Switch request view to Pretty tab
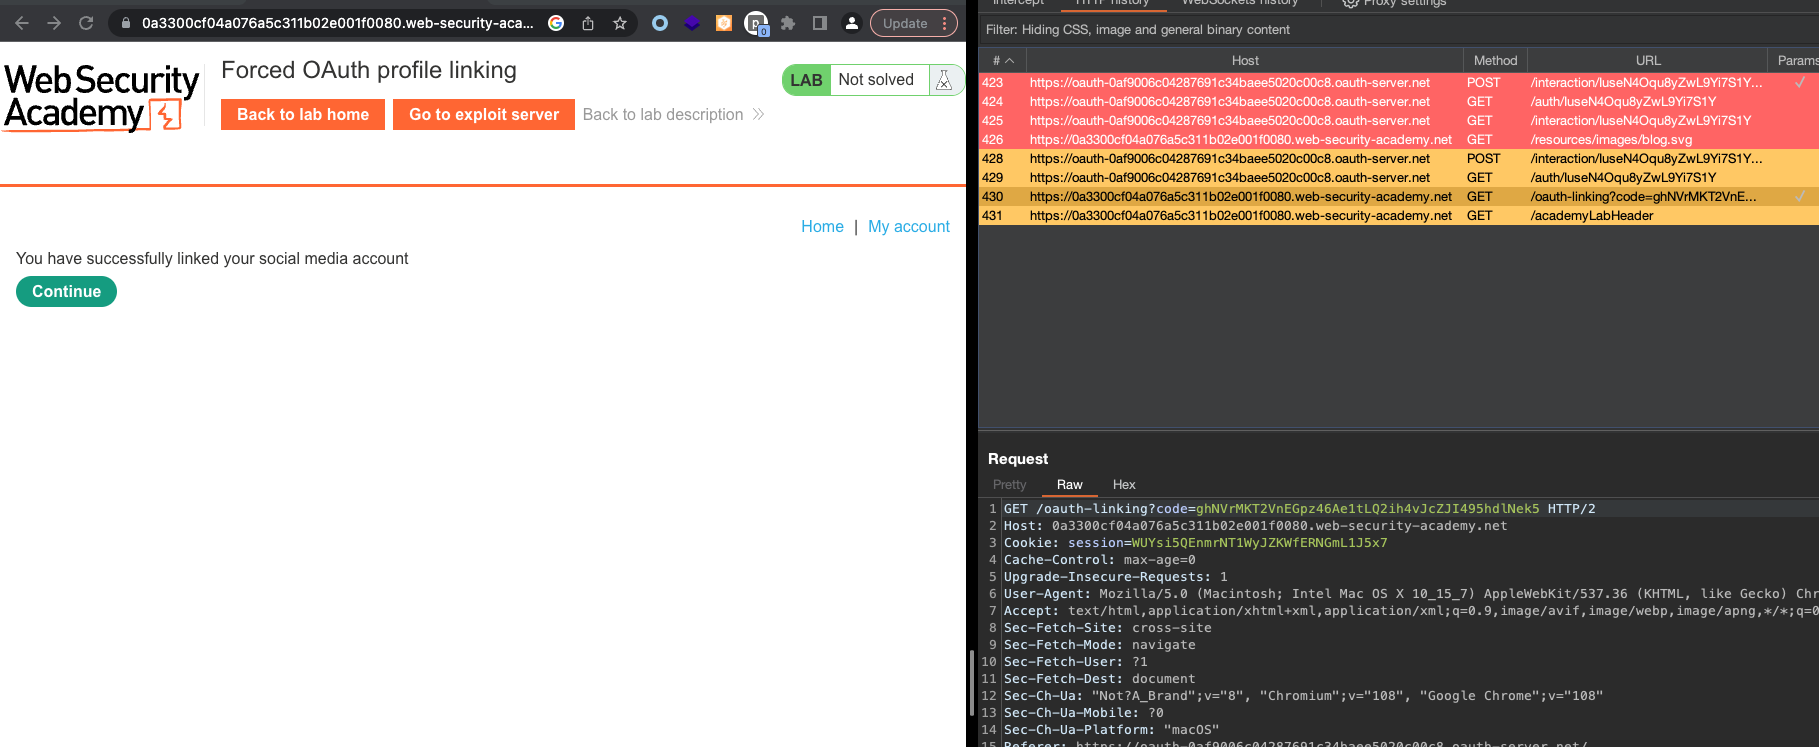Image resolution: width=1819 pixels, height=747 pixels. (x=1009, y=485)
